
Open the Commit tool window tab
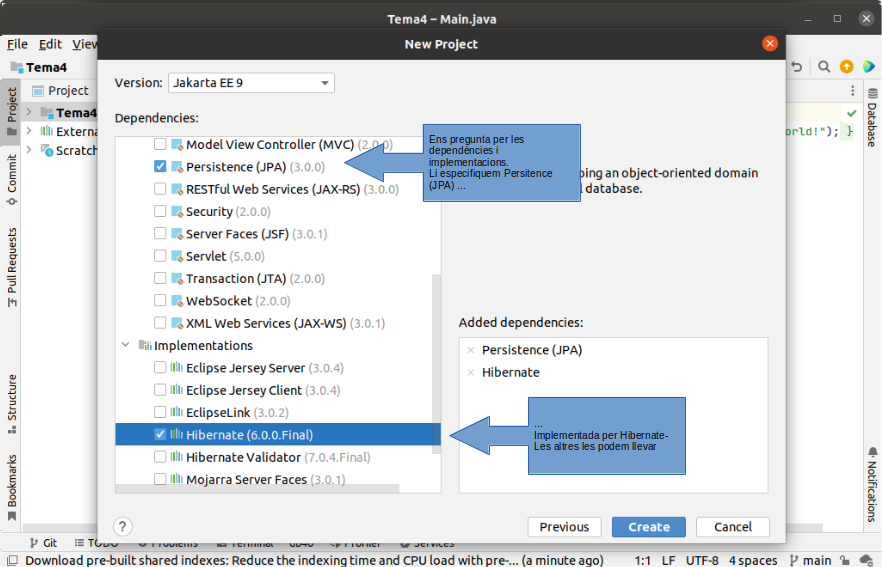[x=11, y=180]
